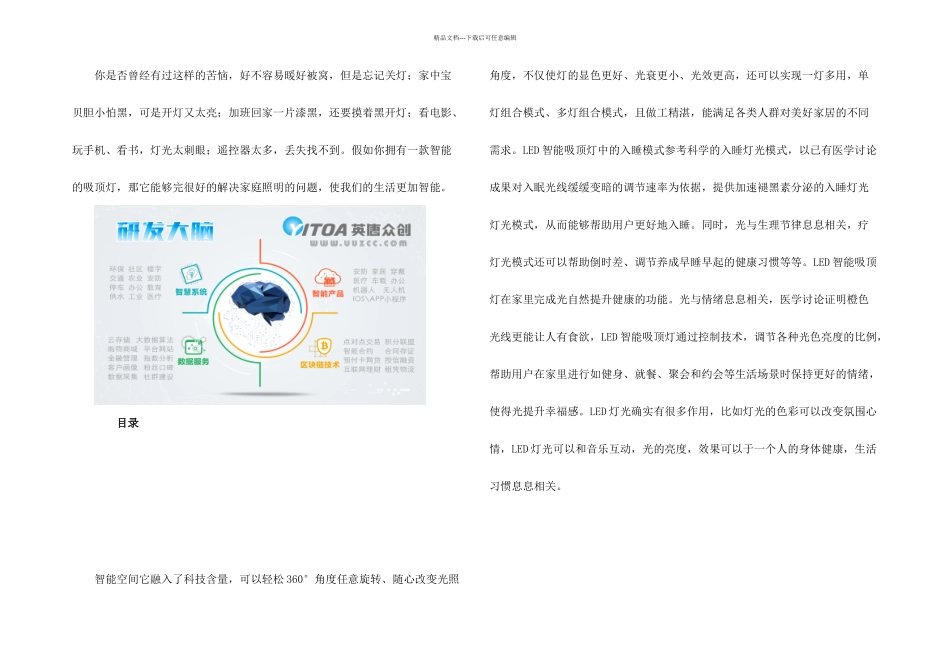The width and height of the screenshot is (950, 672).
Task: Click the header text 精品文档--下载后可任意编辑
Action: [475, 38]
